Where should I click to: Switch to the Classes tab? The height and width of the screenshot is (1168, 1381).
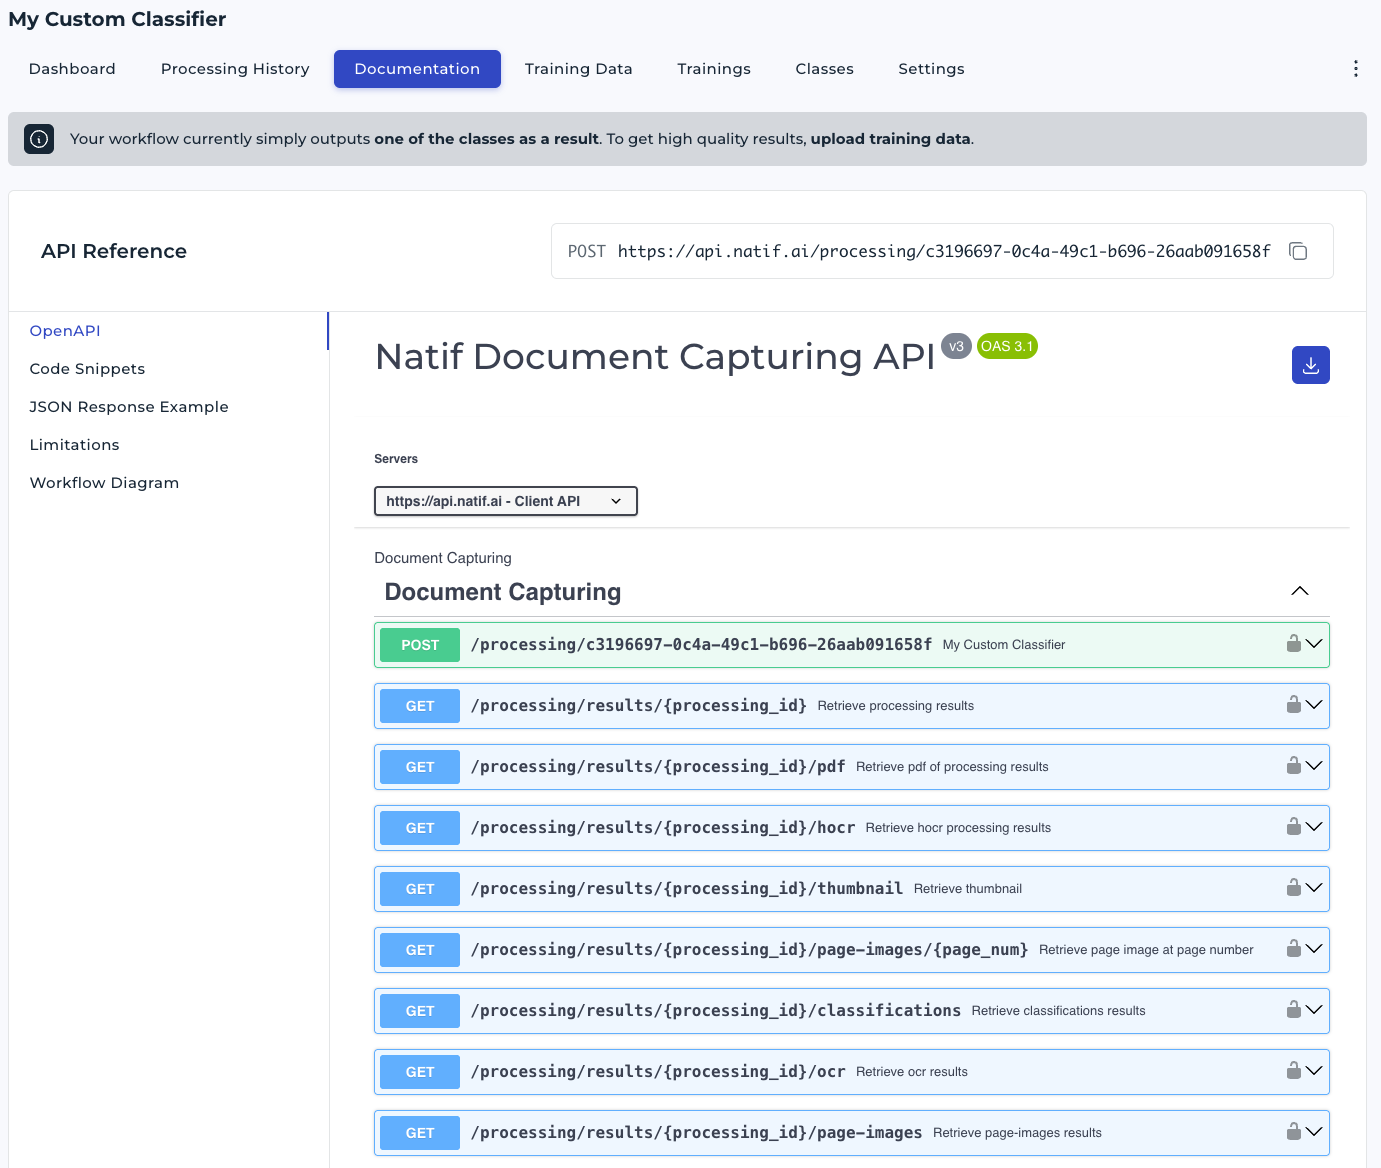825,69
